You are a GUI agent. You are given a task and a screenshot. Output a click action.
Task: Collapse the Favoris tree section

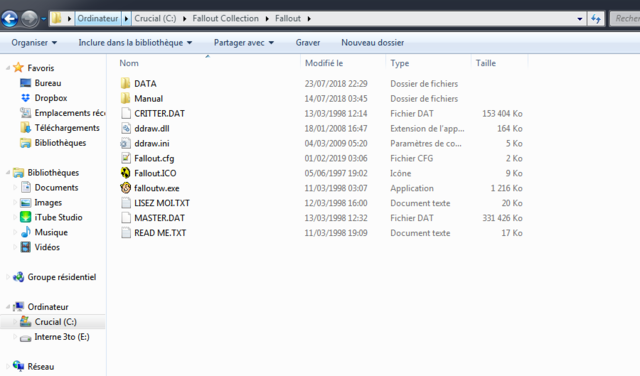(x=8, y=68)
